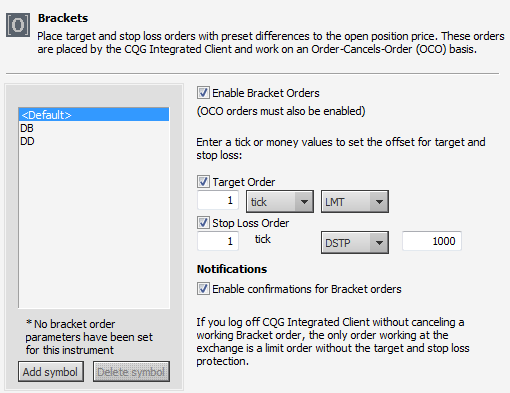The image size is (510, 393).
Task: Toggle Enable Bracket Orders checkbox
Action: 203,93
